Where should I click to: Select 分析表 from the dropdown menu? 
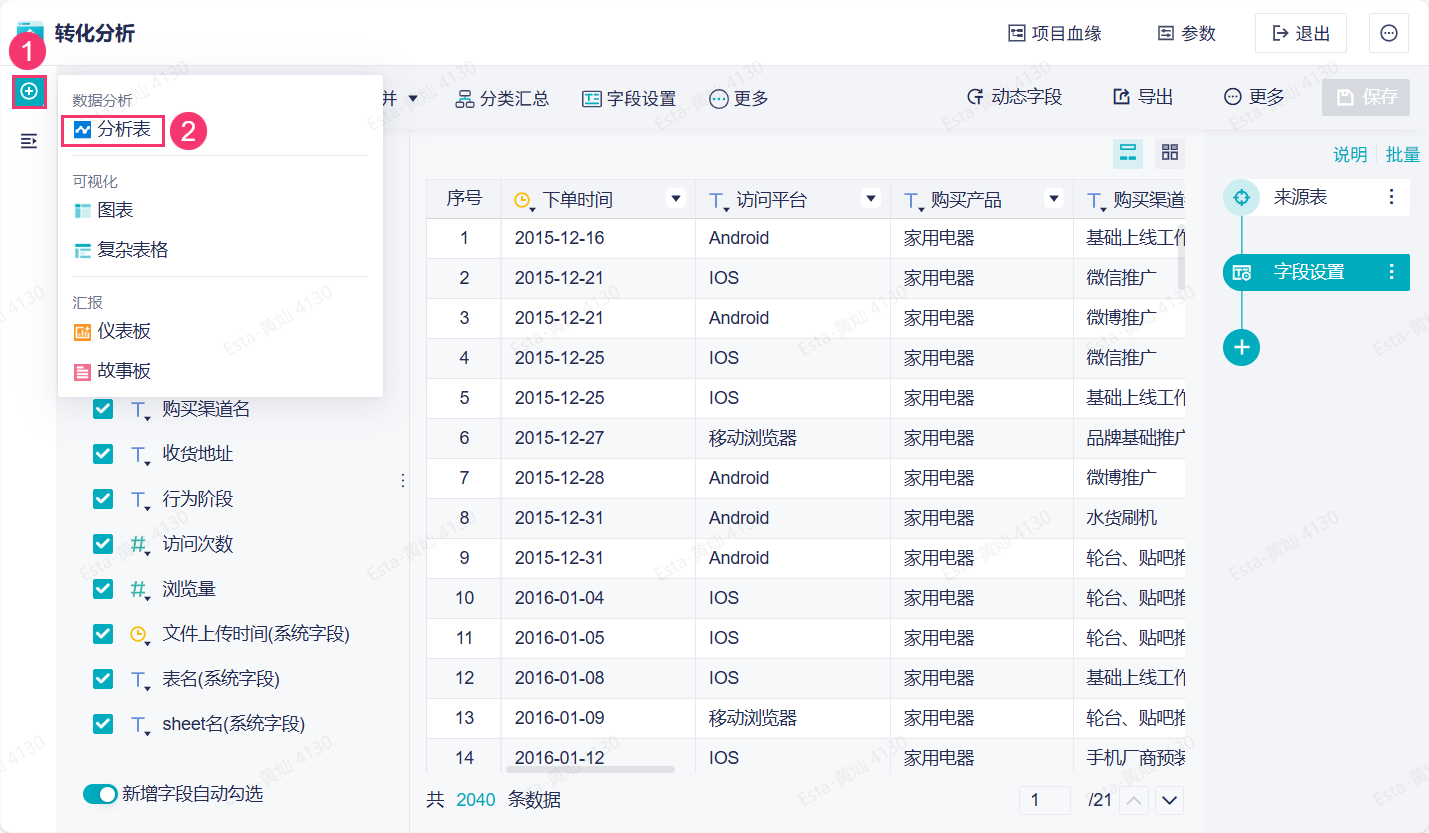[113, 130]
